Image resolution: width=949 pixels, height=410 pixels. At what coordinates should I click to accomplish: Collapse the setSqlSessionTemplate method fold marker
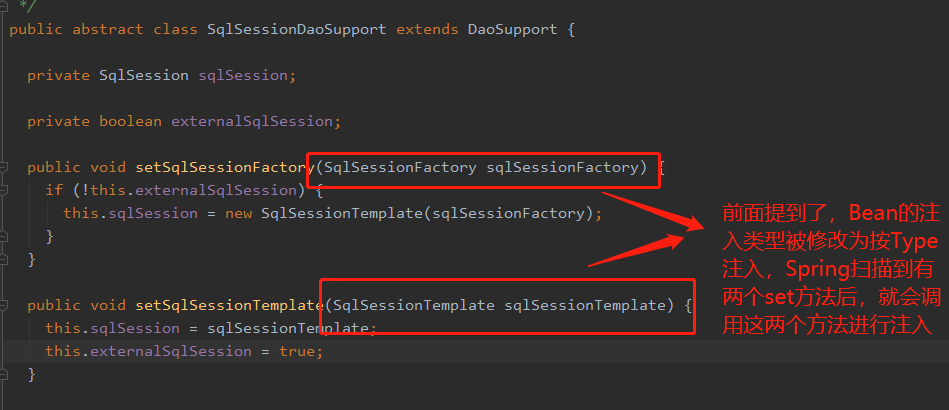tap(3, 305)
